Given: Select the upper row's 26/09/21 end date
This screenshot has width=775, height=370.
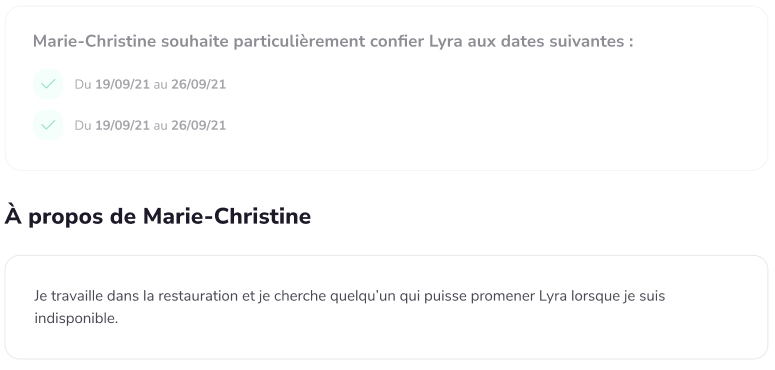Looking at the screenshot, I should [x=199, y=84].
